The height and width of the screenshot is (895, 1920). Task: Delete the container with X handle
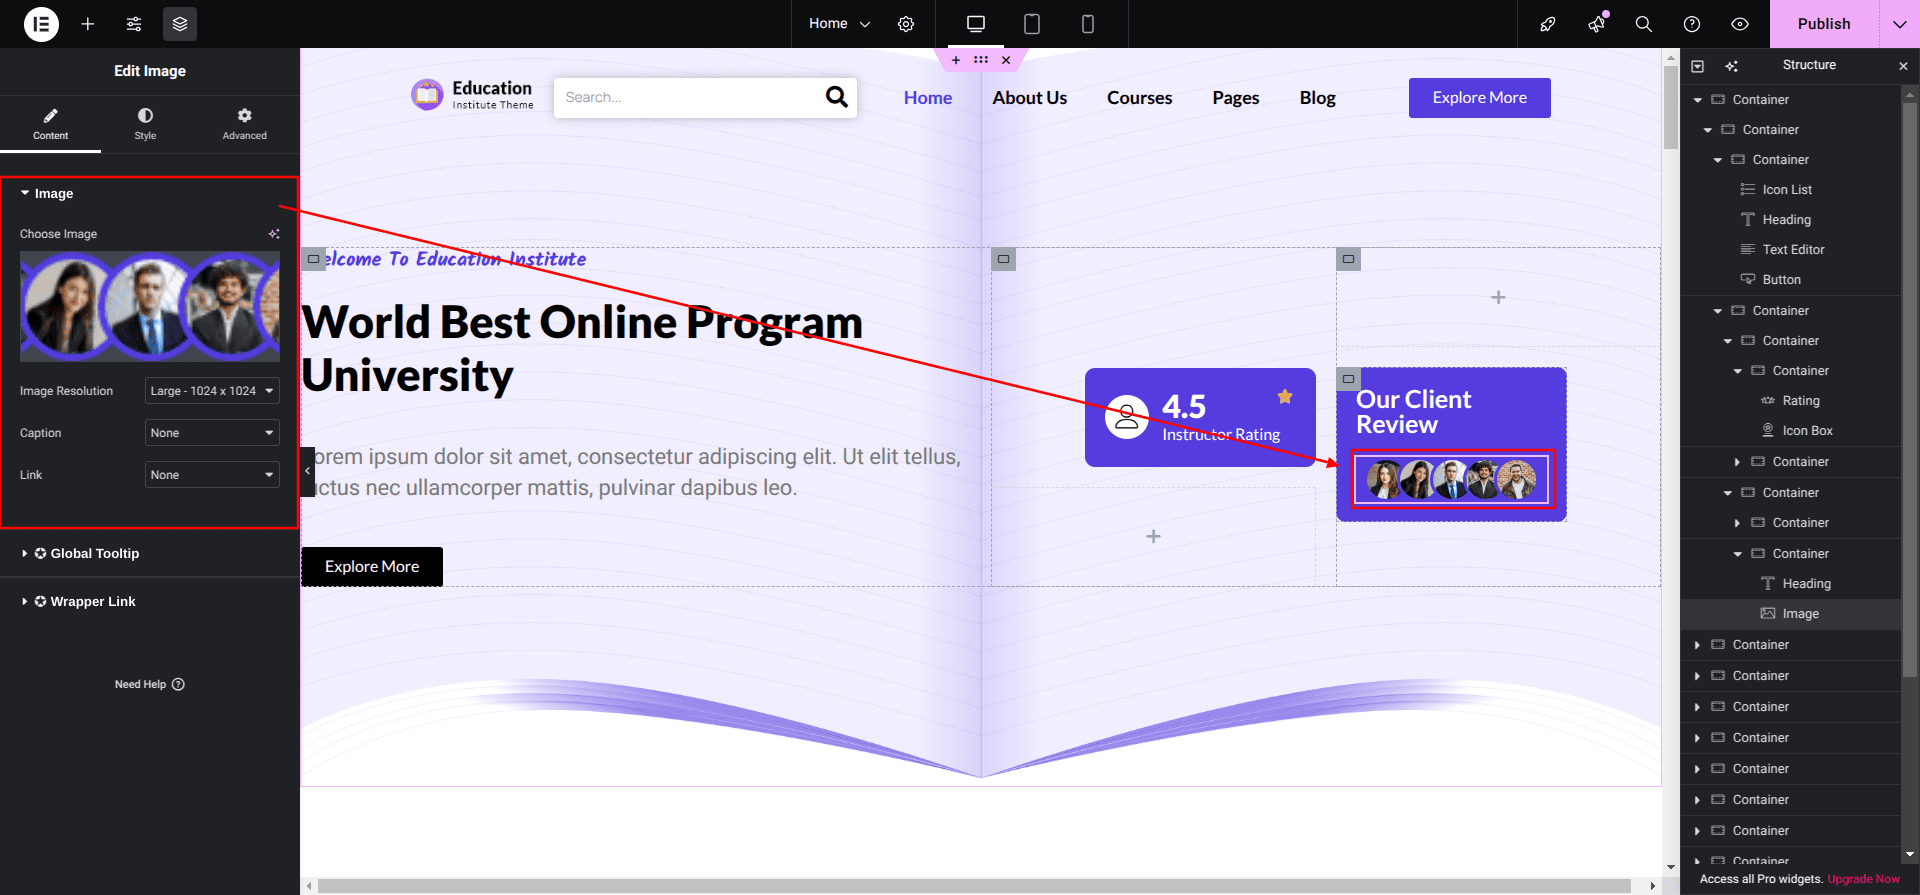point(1006,60)
